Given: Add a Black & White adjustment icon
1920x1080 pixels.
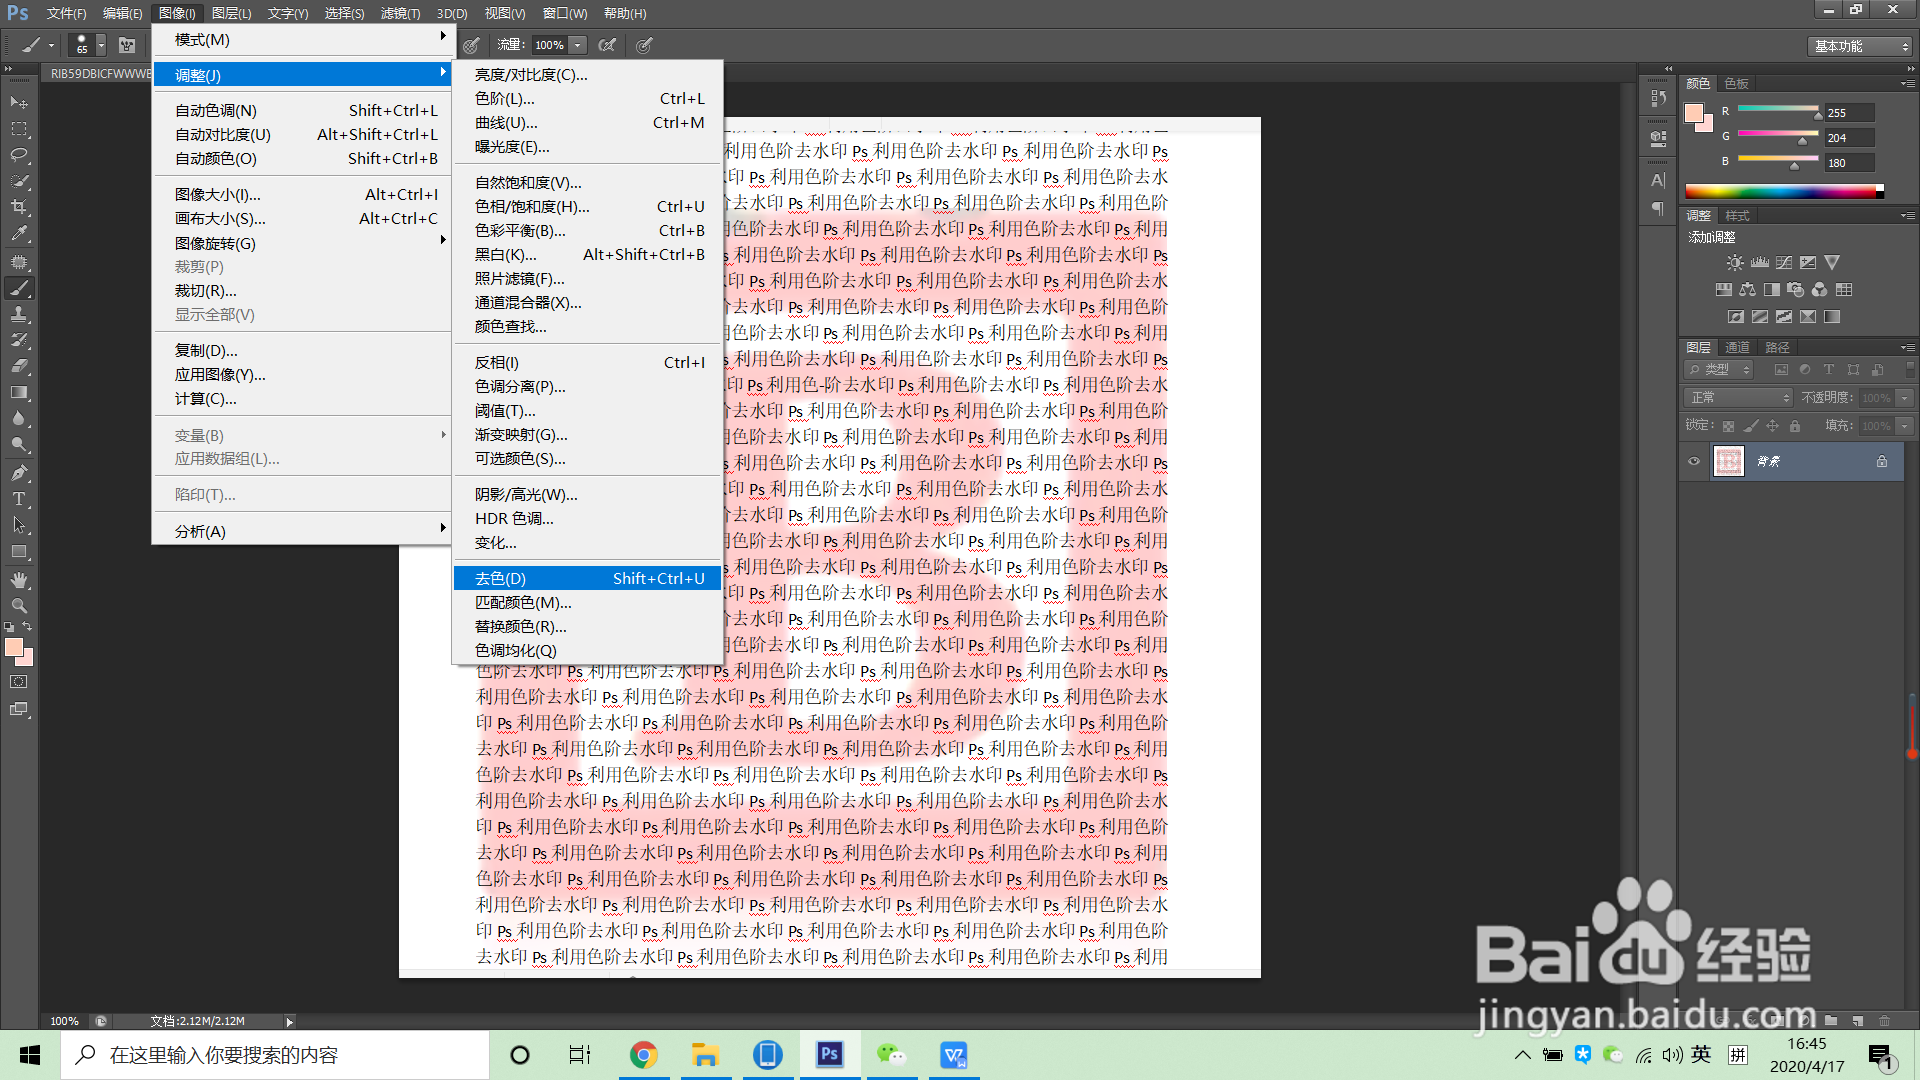Looking at the screenshot, I should [1771, 290].
